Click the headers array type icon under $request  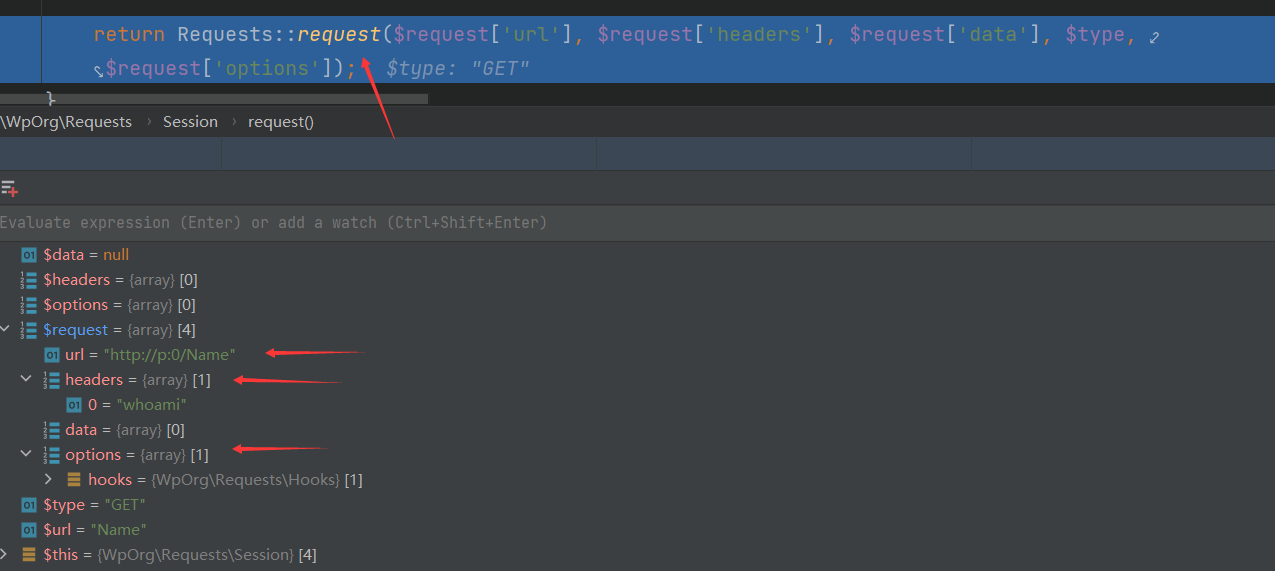tap(51, 380)
